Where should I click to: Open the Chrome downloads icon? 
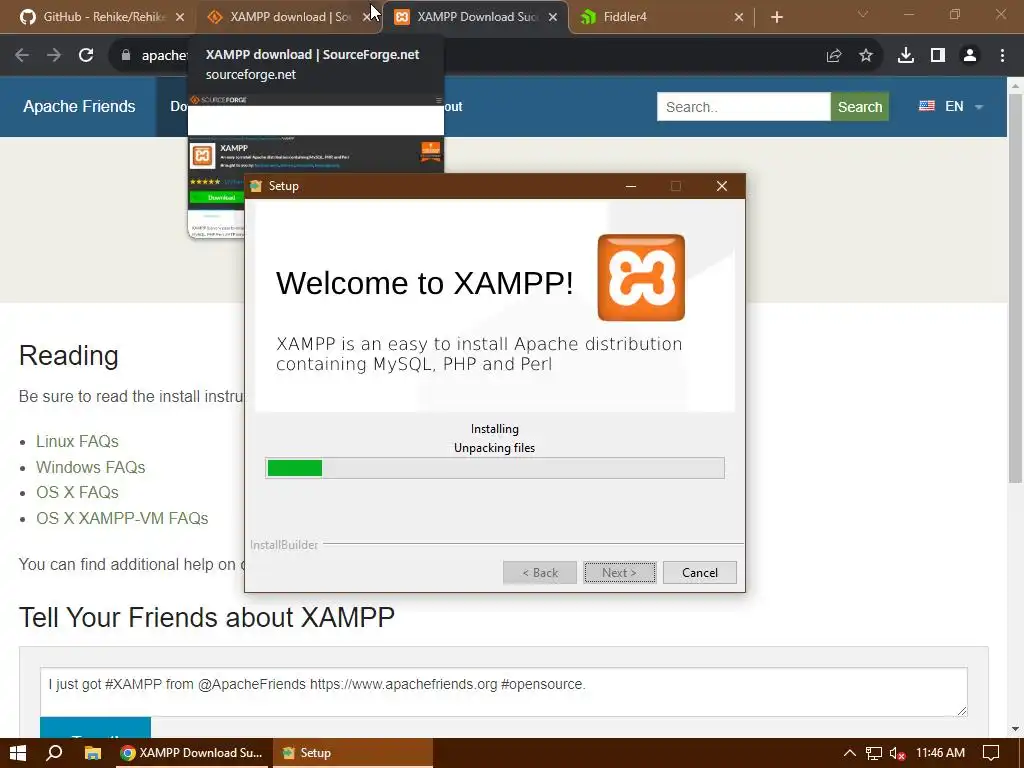[905, 56]
